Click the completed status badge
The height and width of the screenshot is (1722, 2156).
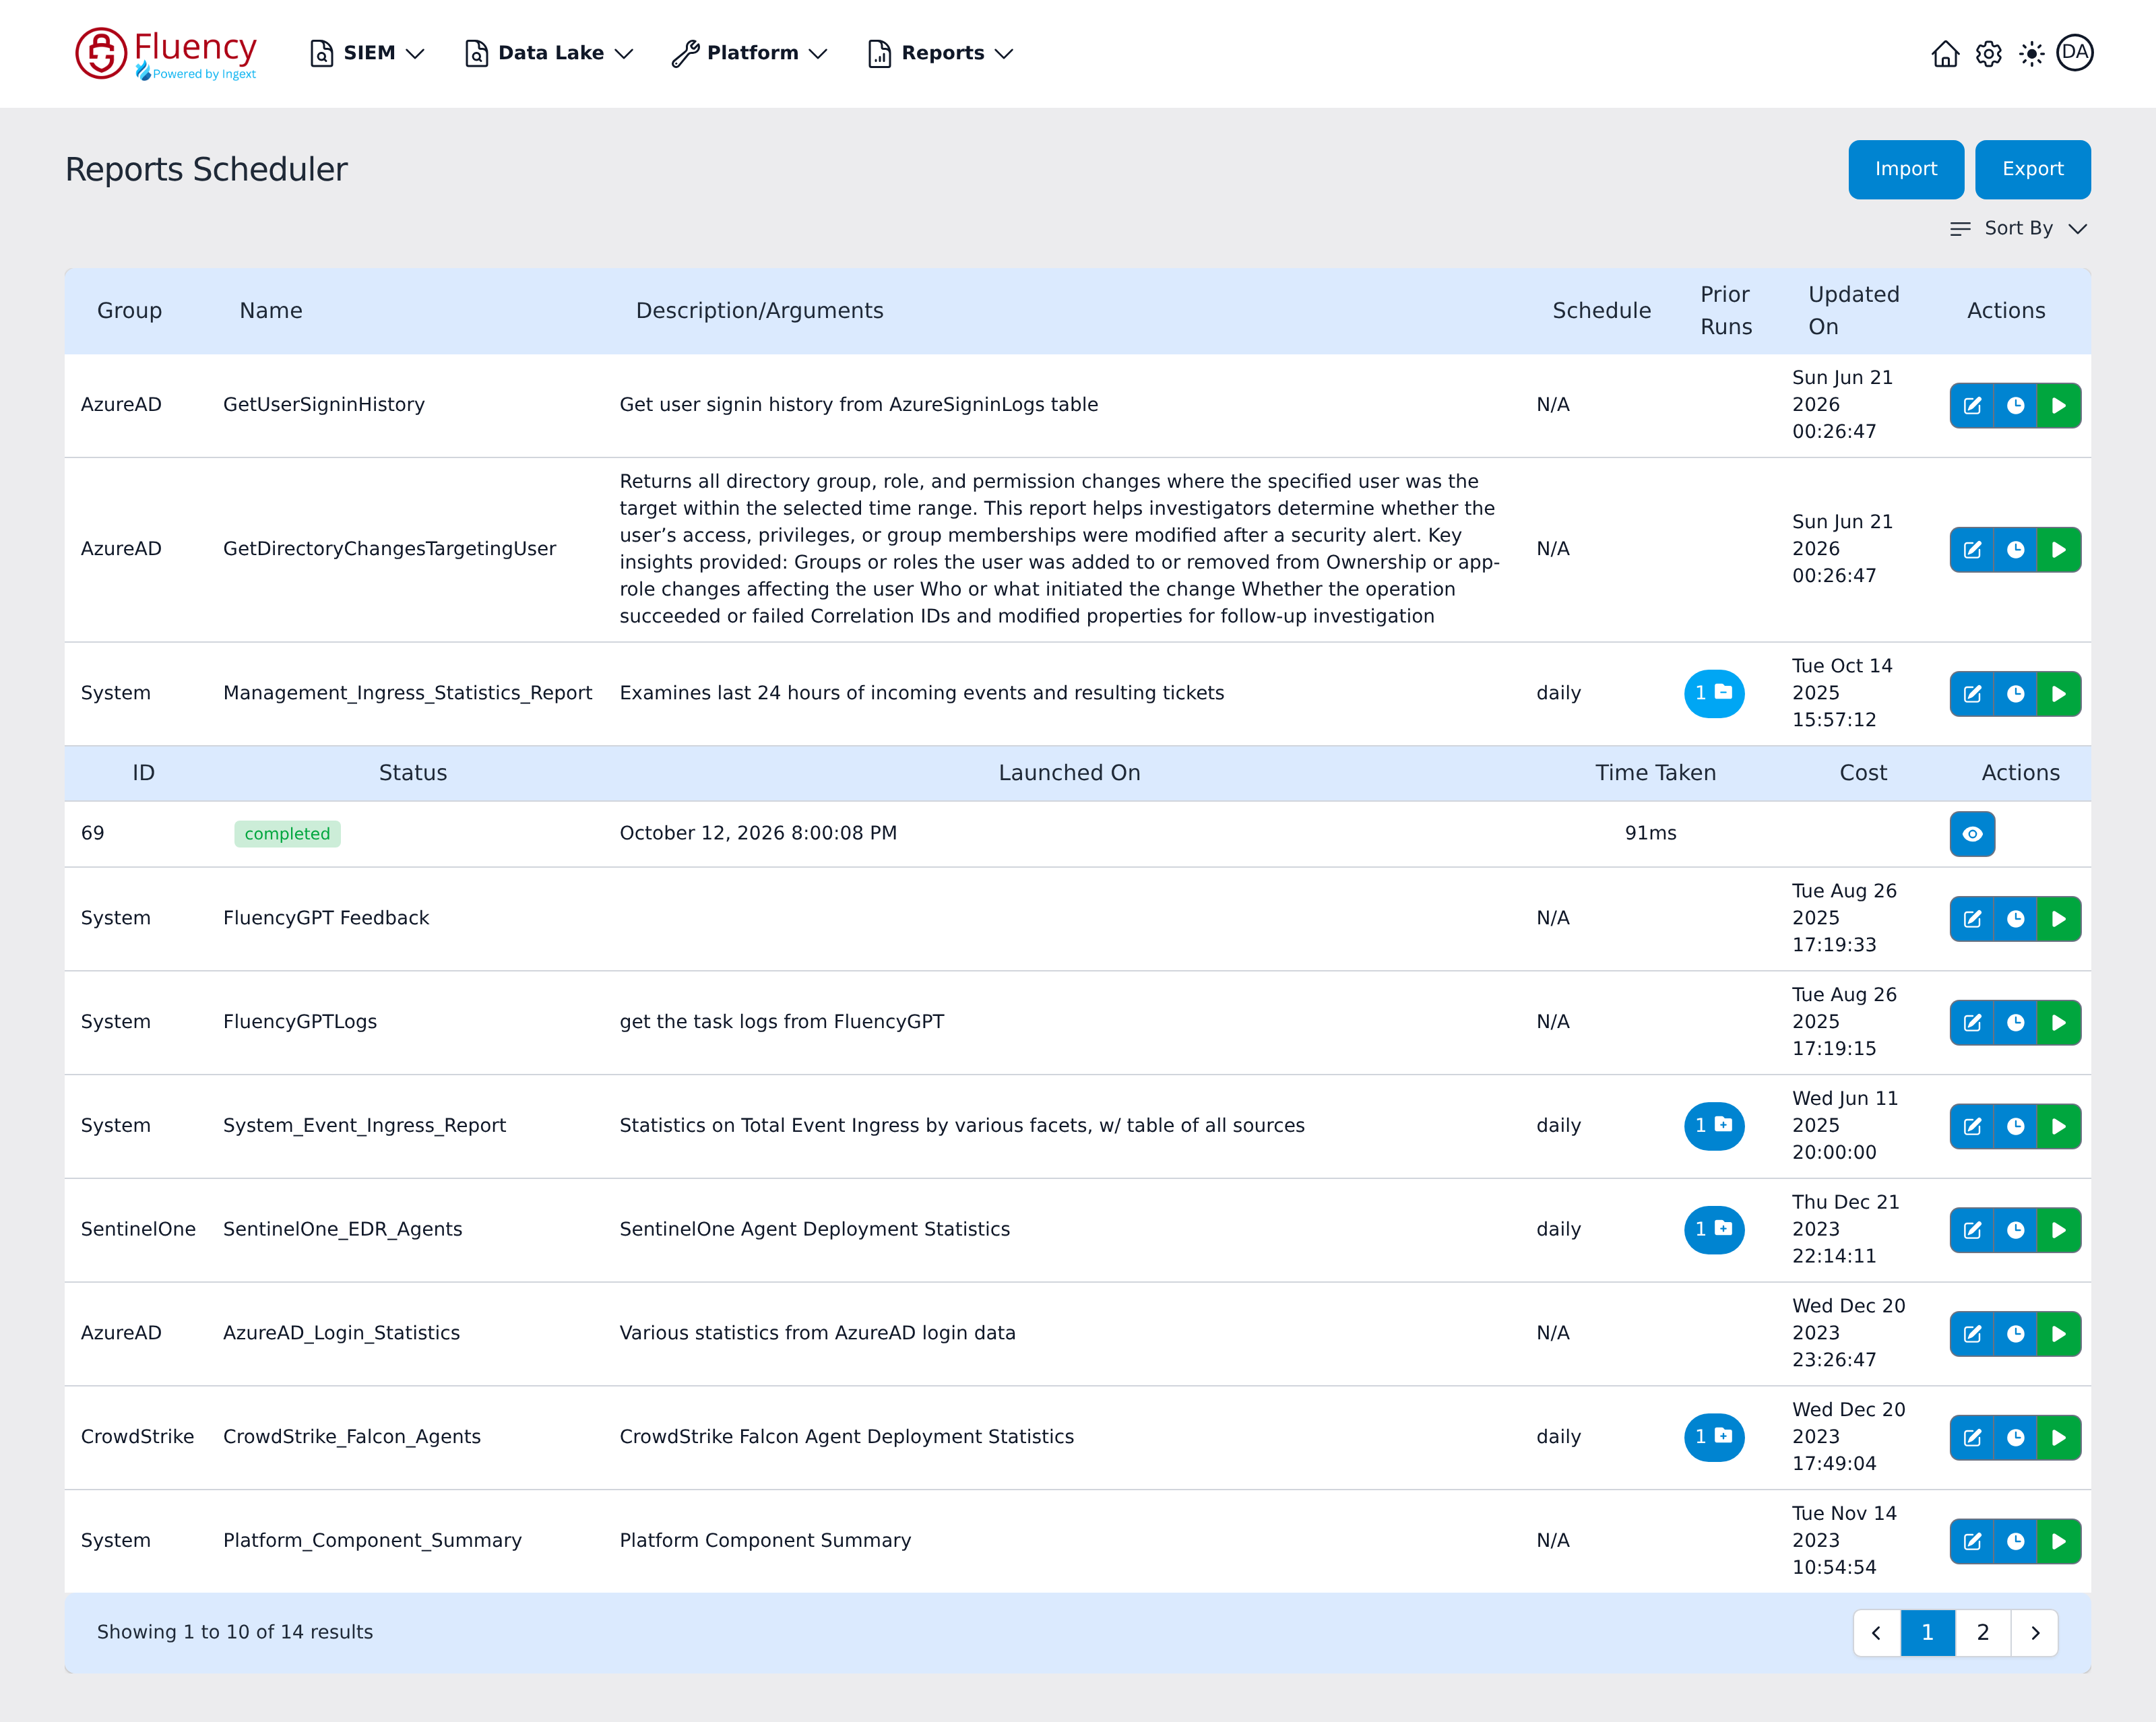tap(287, 834)
